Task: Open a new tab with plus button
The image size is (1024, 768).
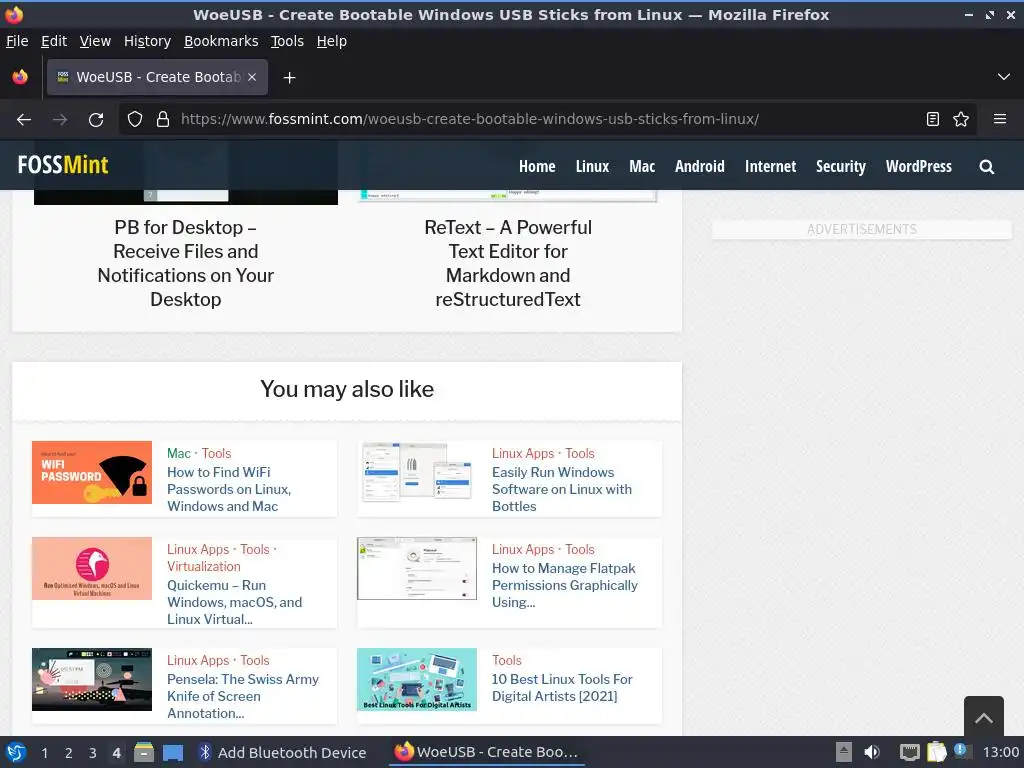Action: [x=289, y=78]
